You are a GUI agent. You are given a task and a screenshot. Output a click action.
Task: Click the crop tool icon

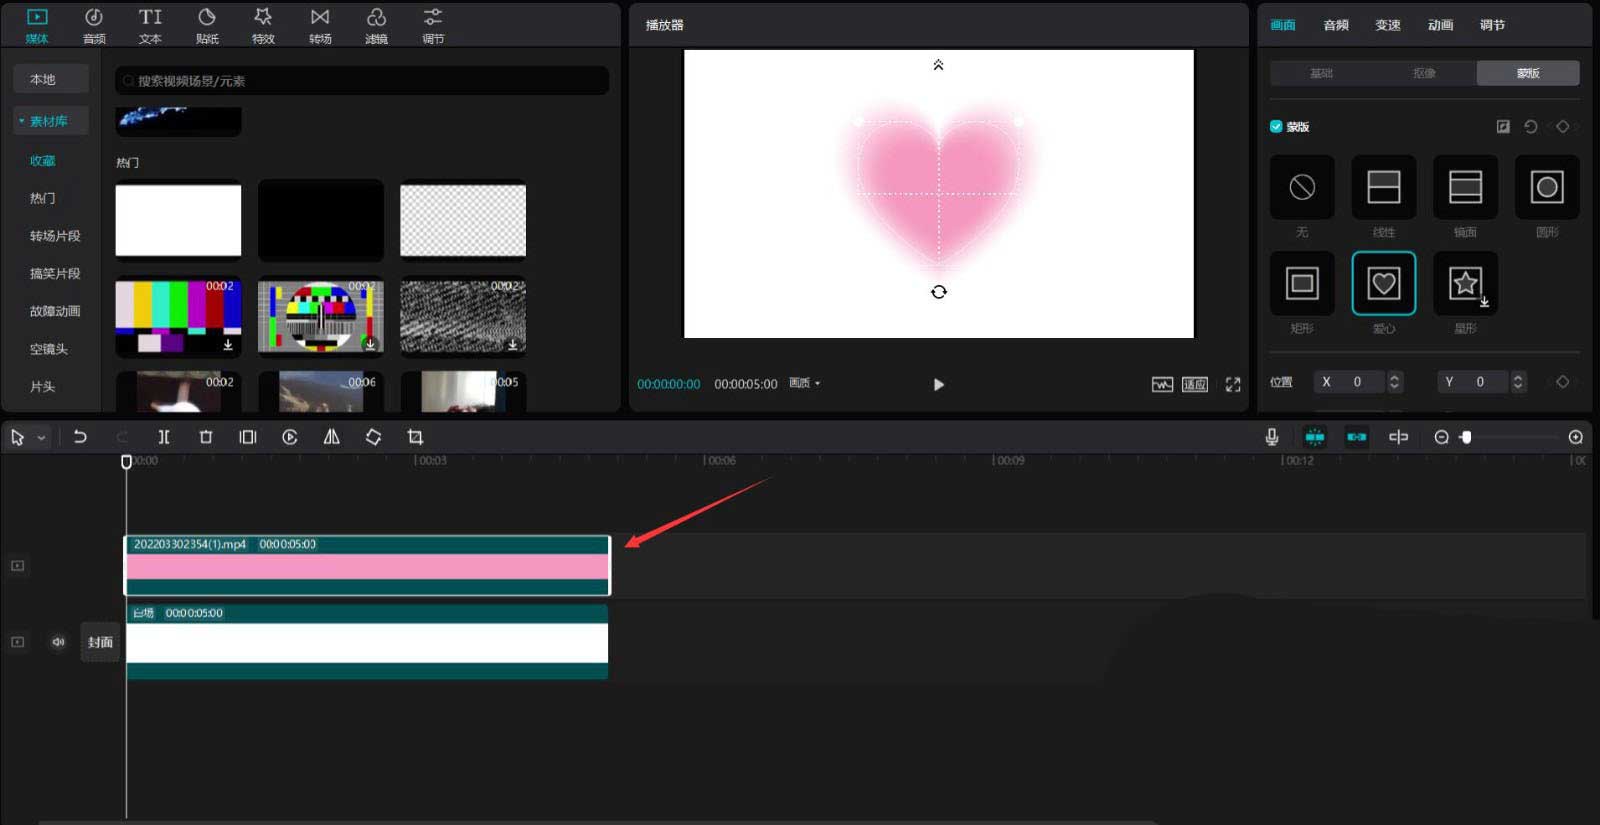point(415,437)
